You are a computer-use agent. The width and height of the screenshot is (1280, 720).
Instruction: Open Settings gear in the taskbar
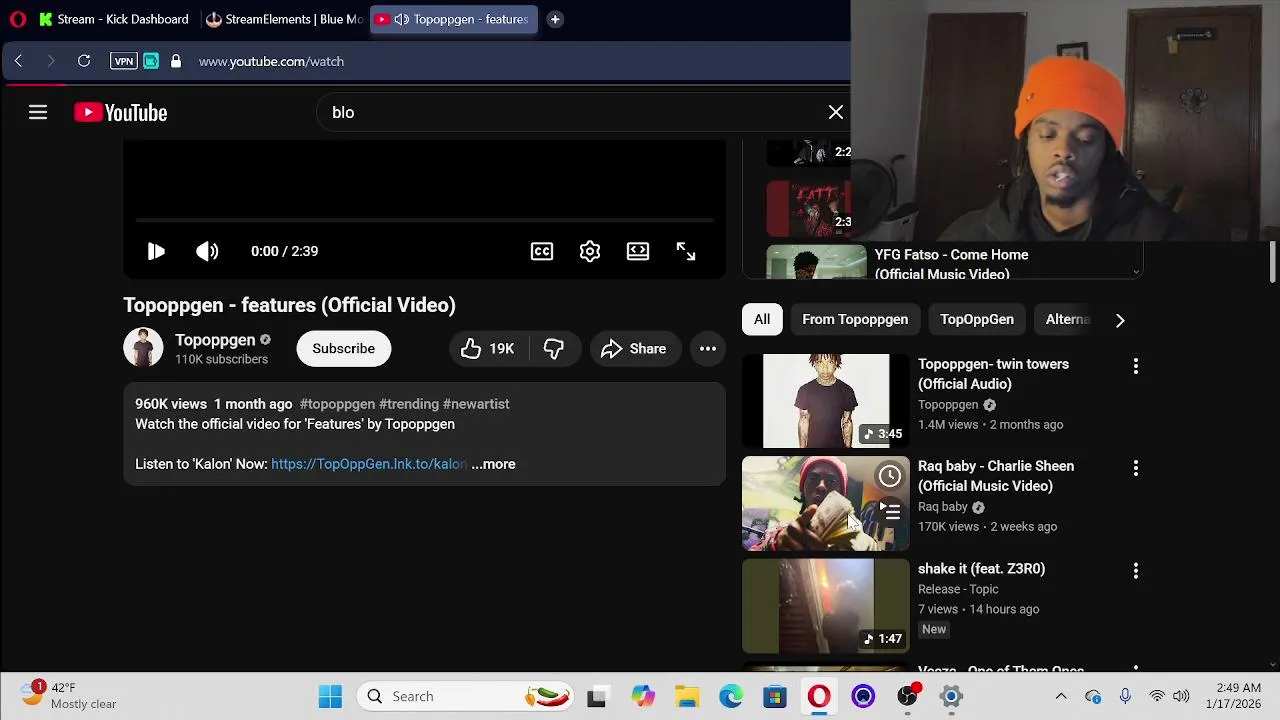(951, 696)
